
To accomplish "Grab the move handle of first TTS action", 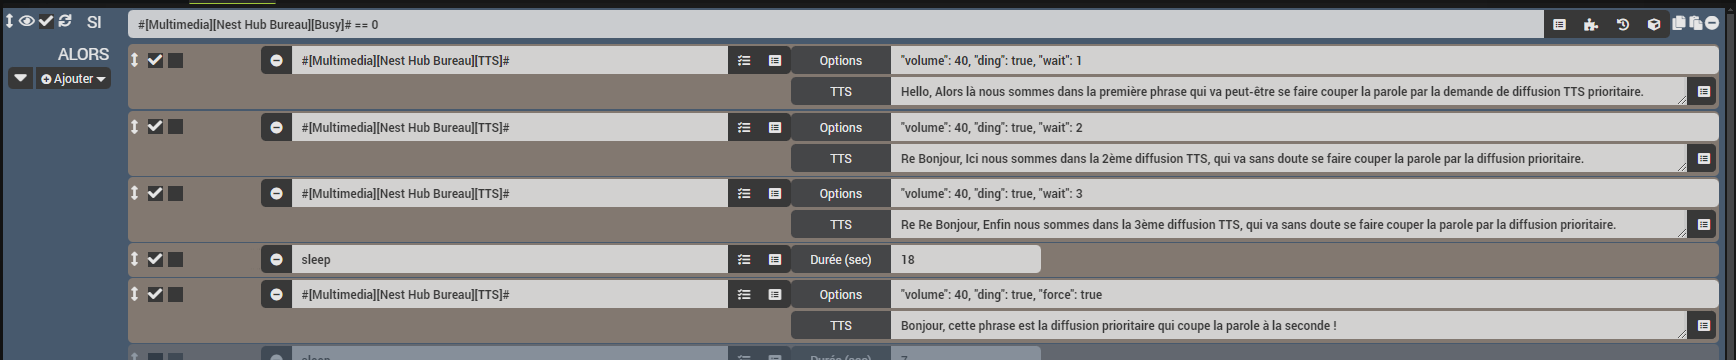I will [135, 60].
